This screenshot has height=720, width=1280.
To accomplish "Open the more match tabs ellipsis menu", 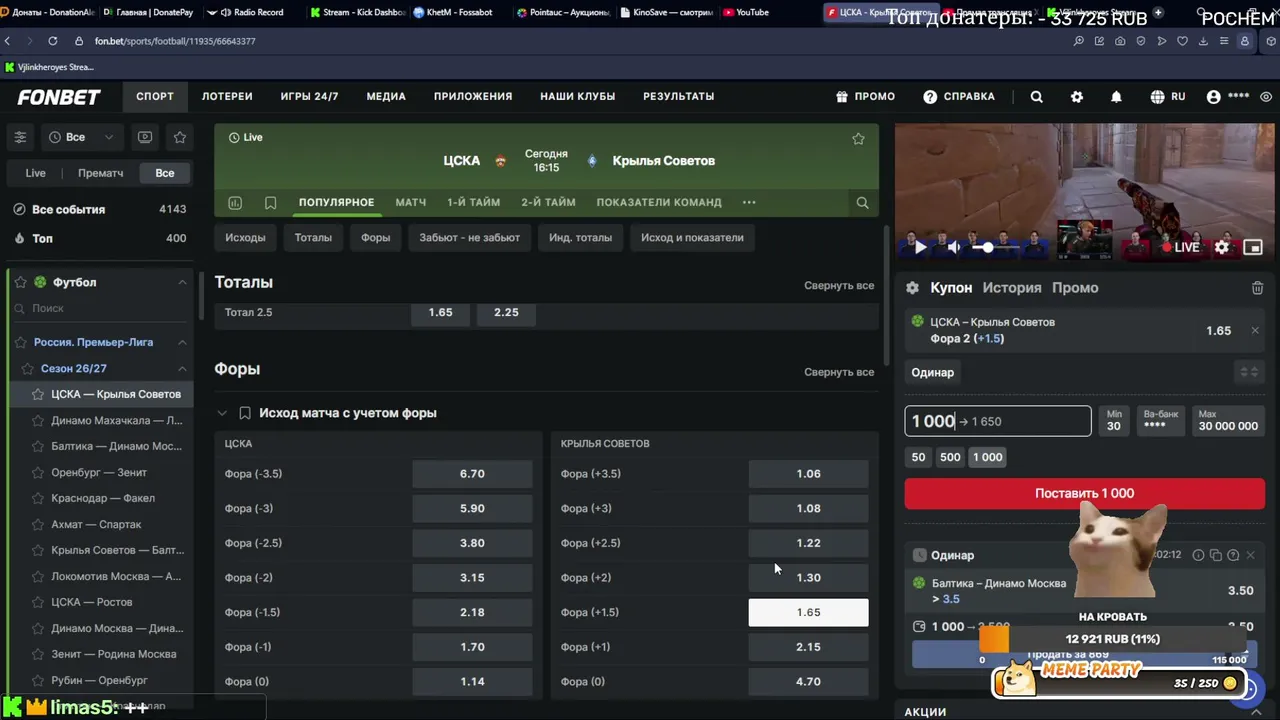I will tap(749, 202).
